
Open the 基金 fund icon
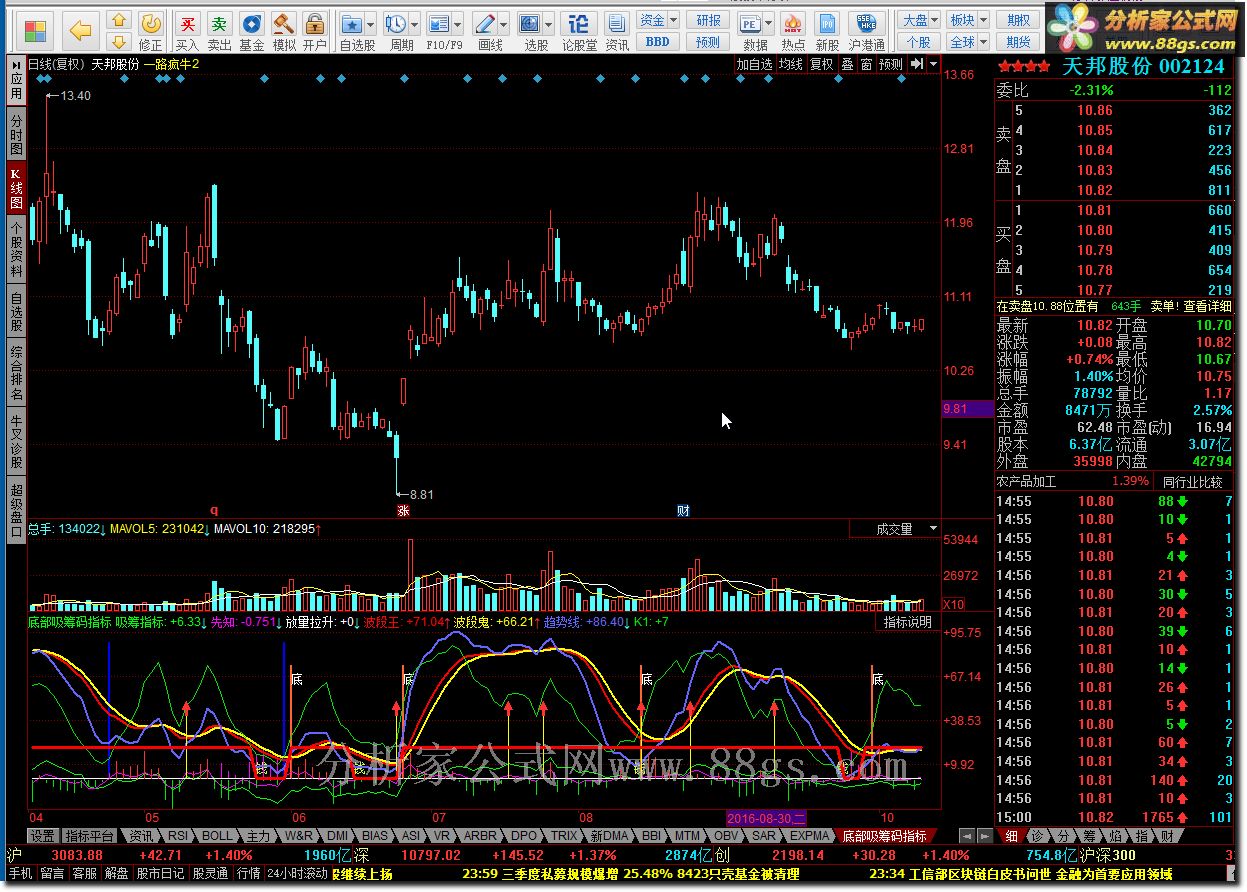point(252,30)
